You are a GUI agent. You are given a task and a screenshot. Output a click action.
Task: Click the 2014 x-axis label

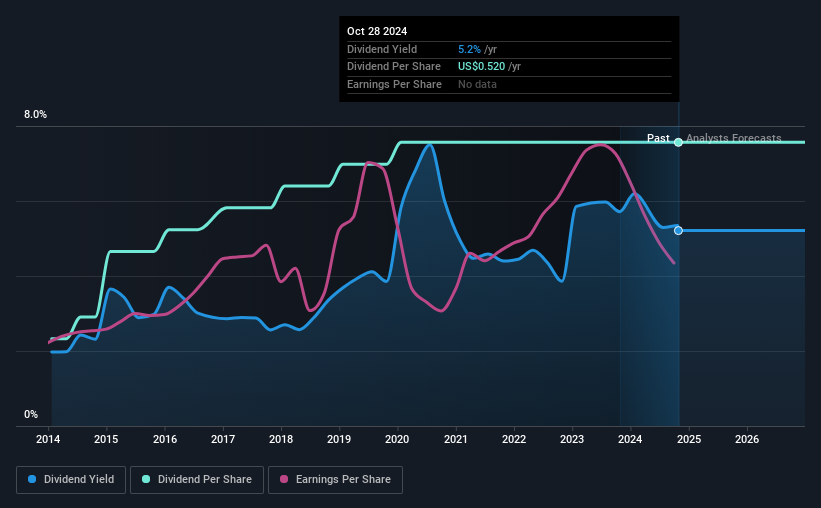(x=48, y=439)
